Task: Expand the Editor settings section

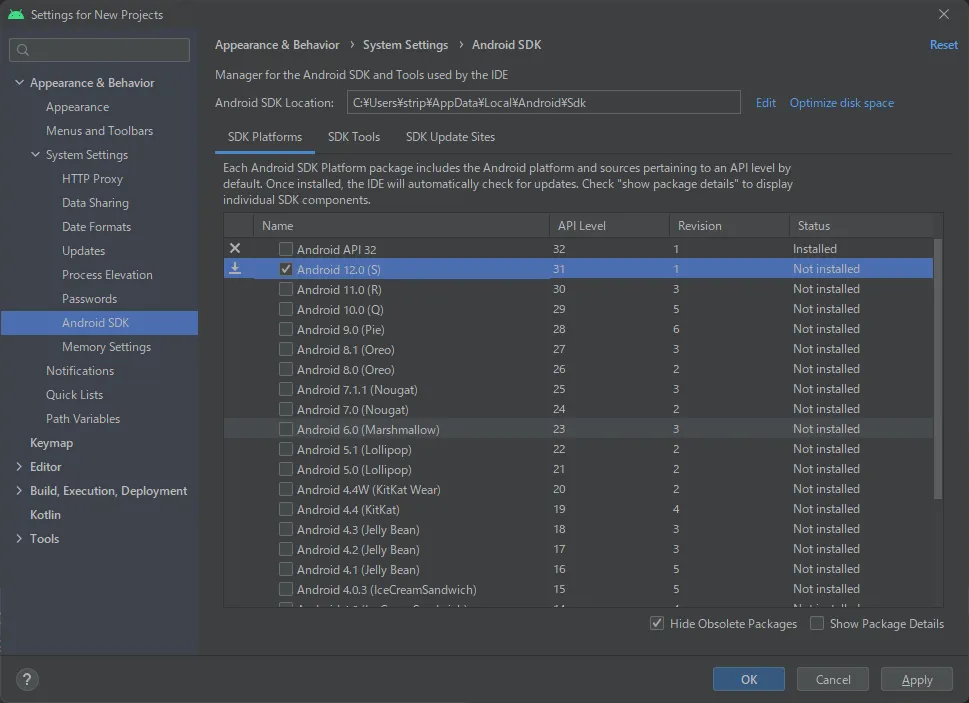Action: tap(19, 467)
